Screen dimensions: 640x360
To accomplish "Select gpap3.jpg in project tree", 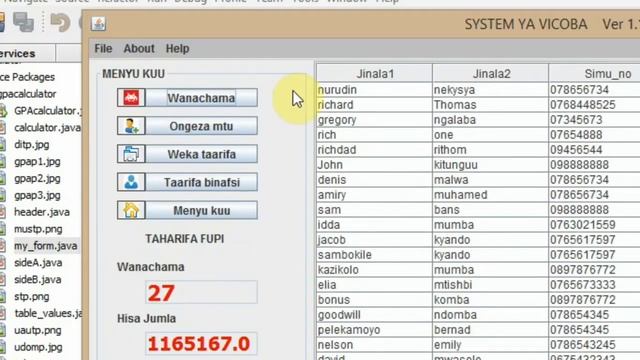I will (x=37, y=196).
